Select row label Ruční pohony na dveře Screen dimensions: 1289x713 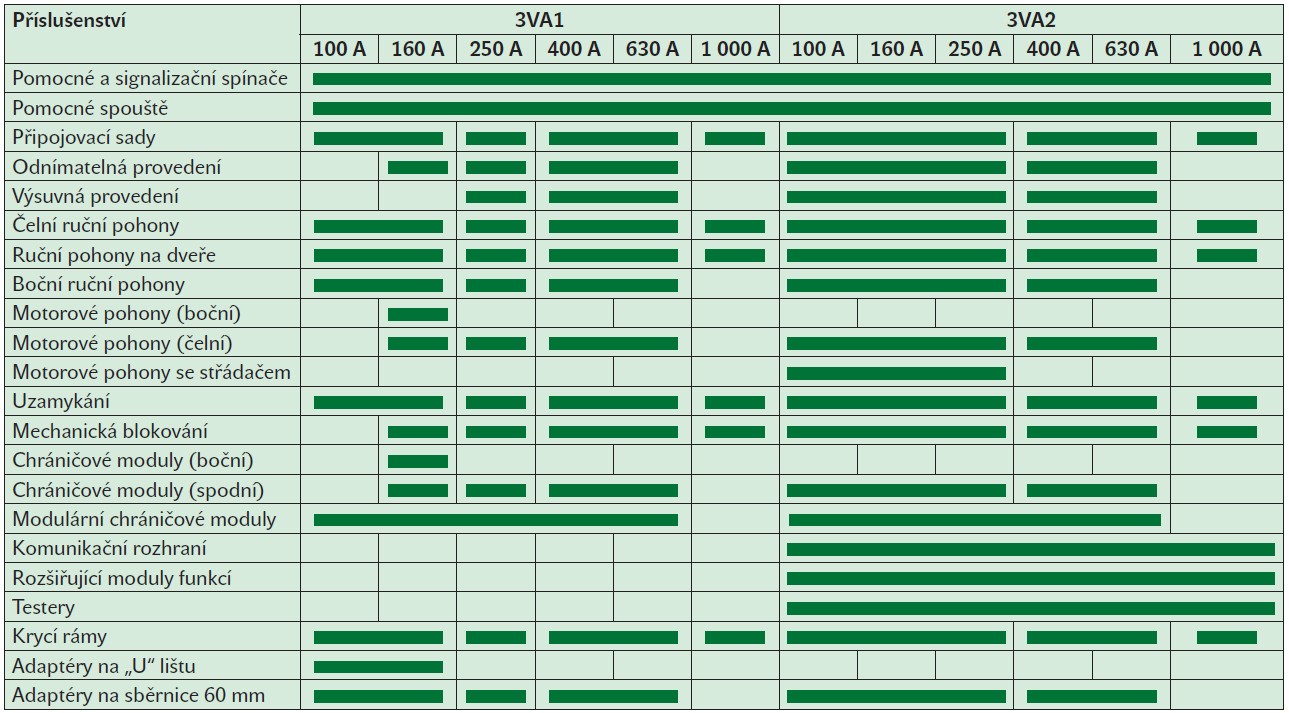[x=114, y=255]
